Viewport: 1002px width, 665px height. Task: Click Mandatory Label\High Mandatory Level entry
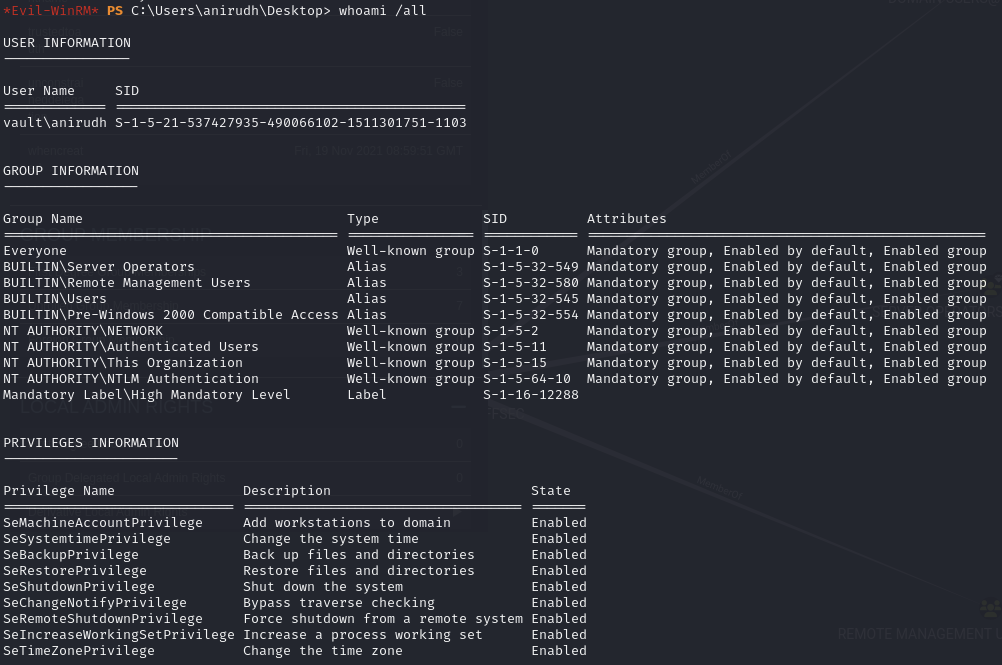147,395
